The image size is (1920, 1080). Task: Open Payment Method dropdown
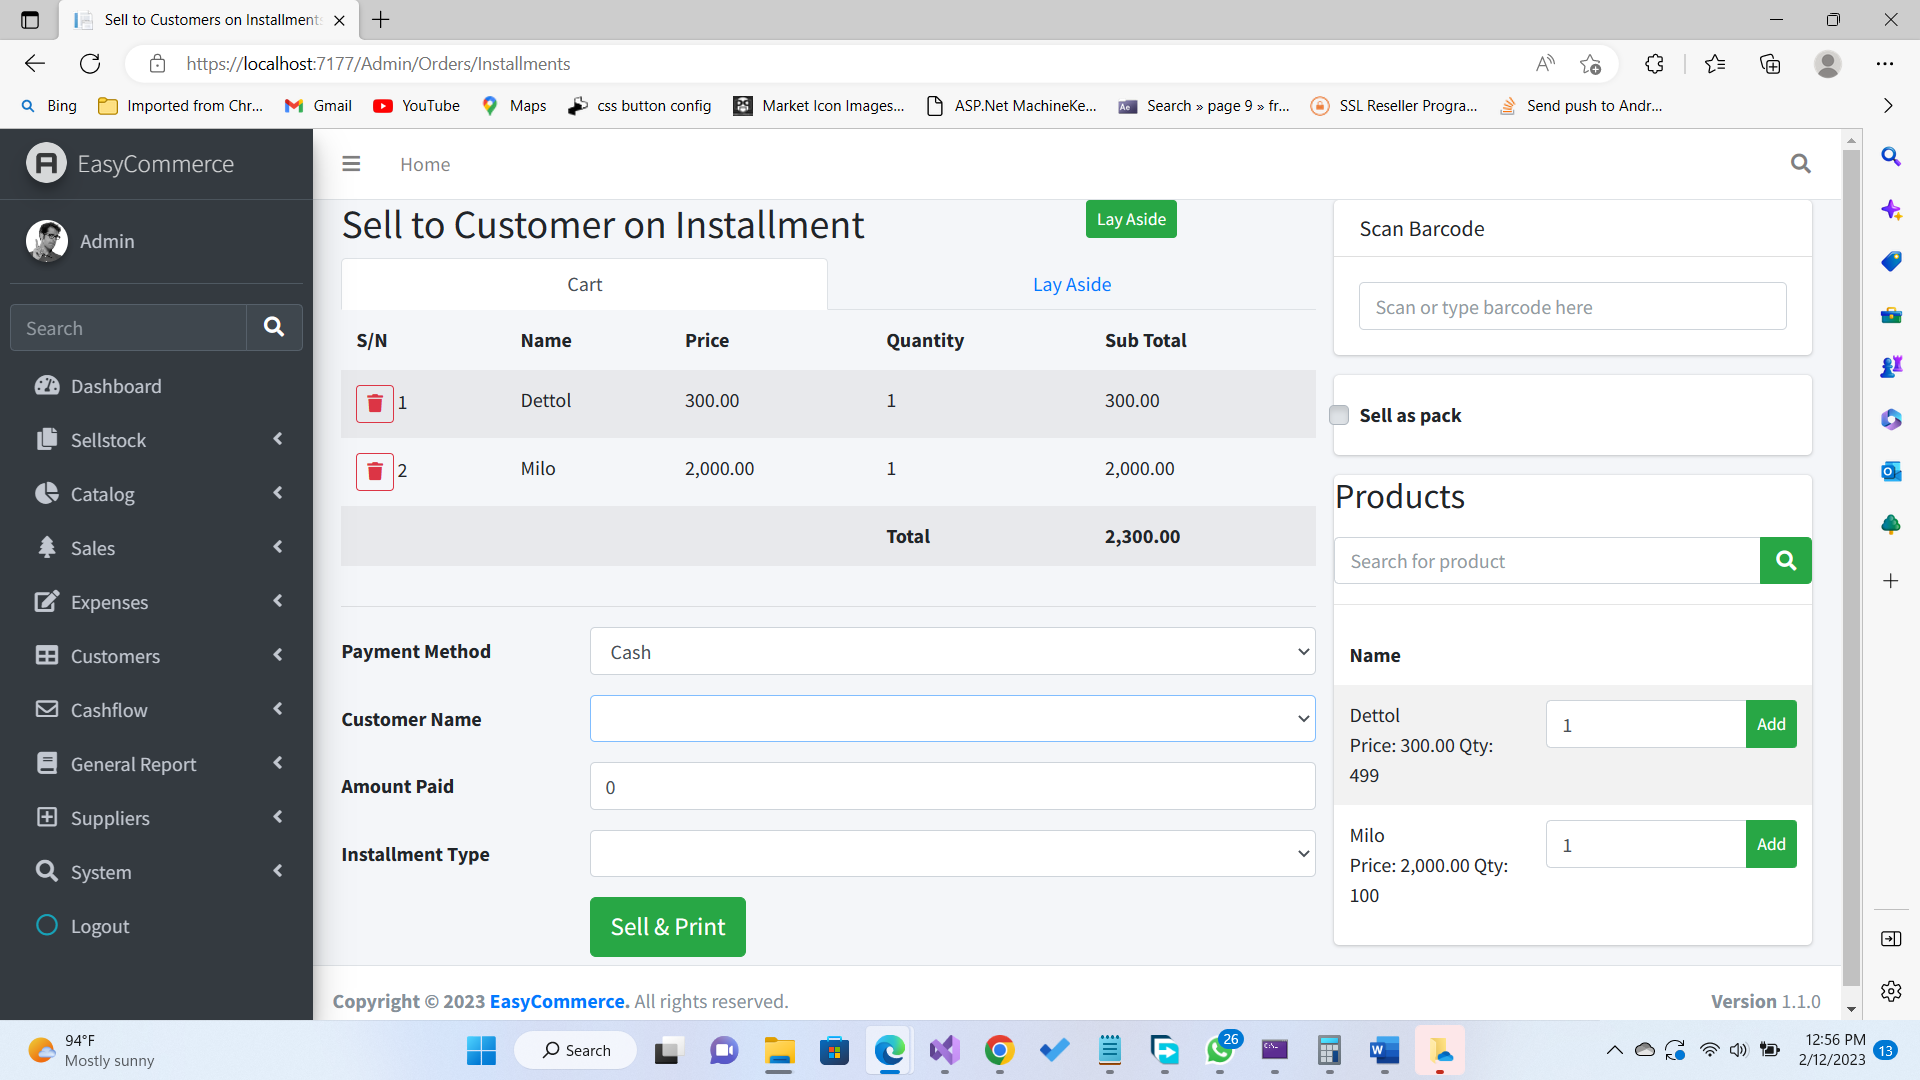[952, 652]
